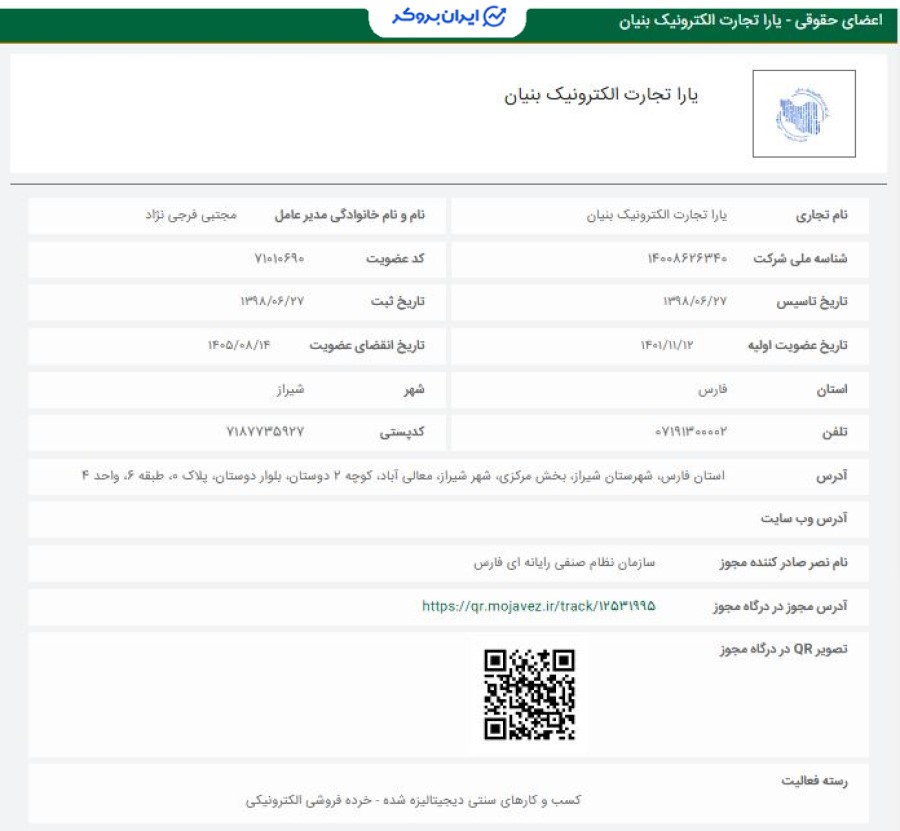The width and height of the screenshot is (900, 831).
Task: Click the شناسه ملی شرکت label
Action: pos(800,259)
